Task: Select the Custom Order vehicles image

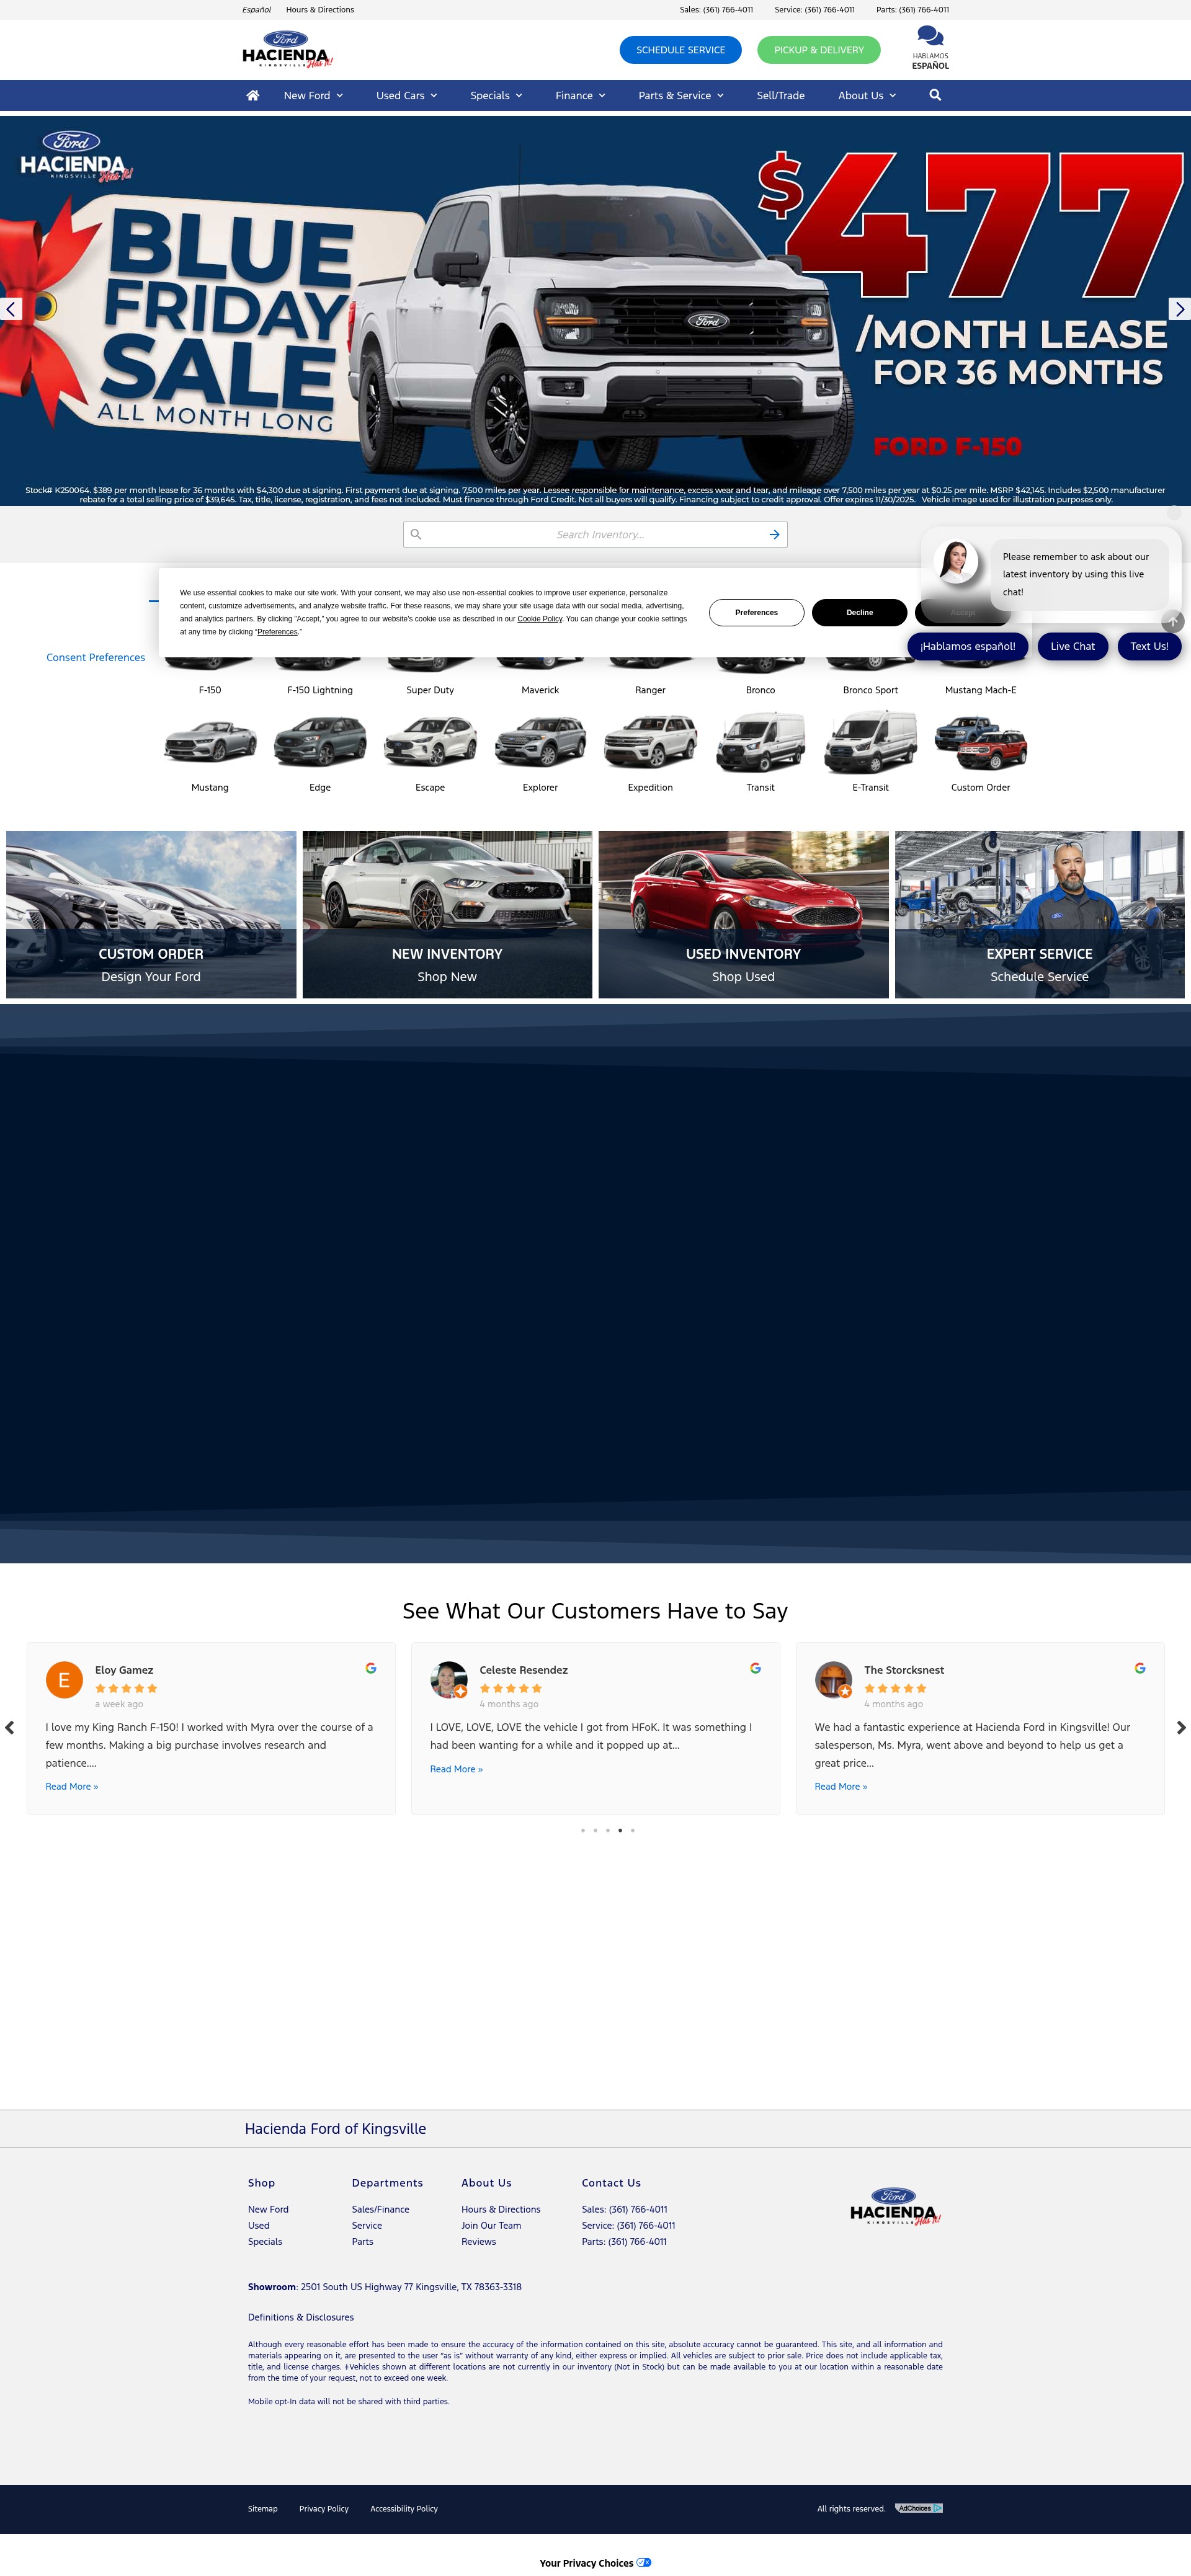Action: coord(981,743)
